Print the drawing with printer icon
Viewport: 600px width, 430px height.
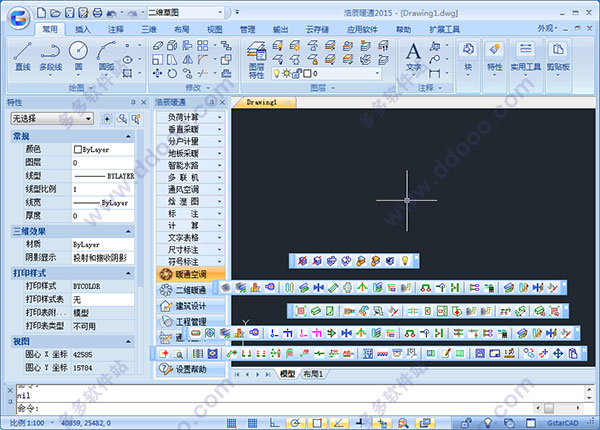pyautogui.click(x=98, y=13)
